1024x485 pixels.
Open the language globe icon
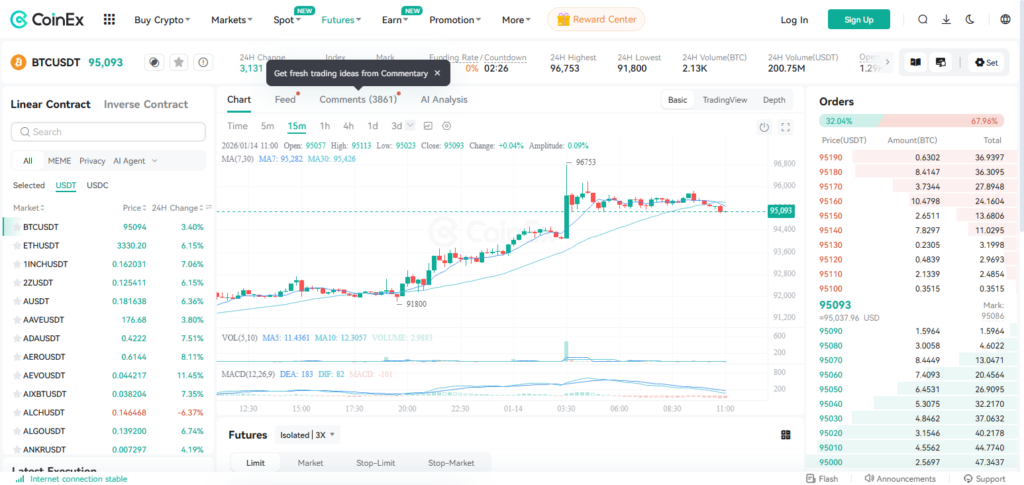click(x=1005, y=20)
